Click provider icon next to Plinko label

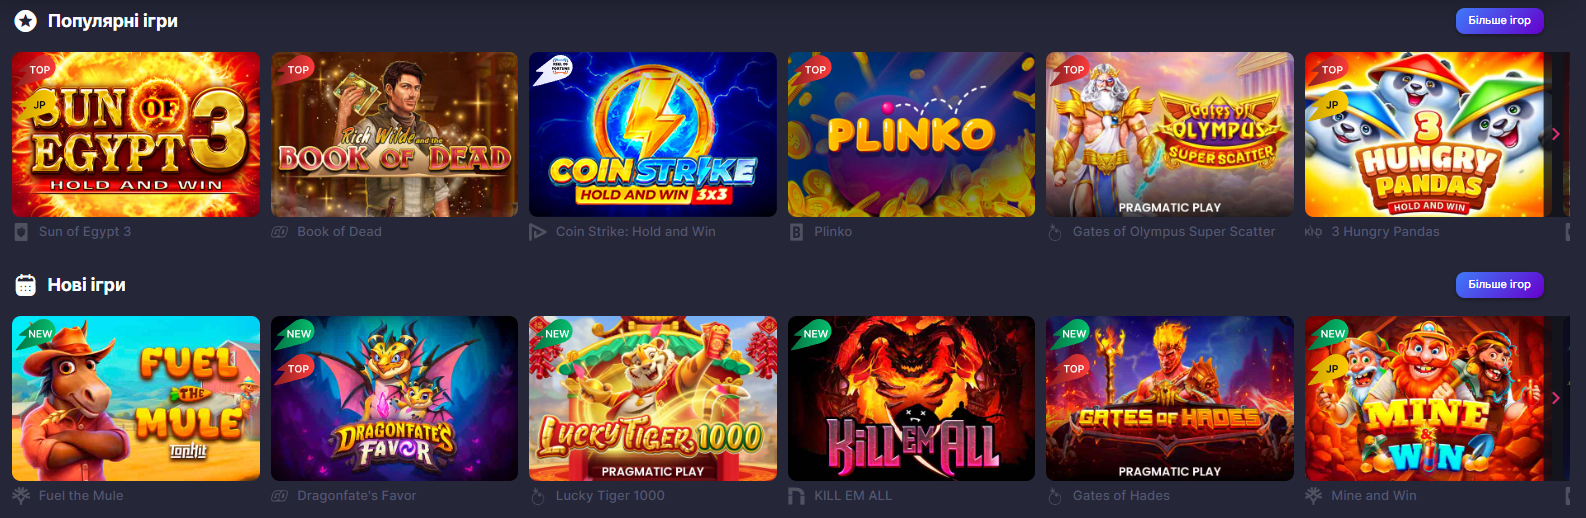(796, 232)
